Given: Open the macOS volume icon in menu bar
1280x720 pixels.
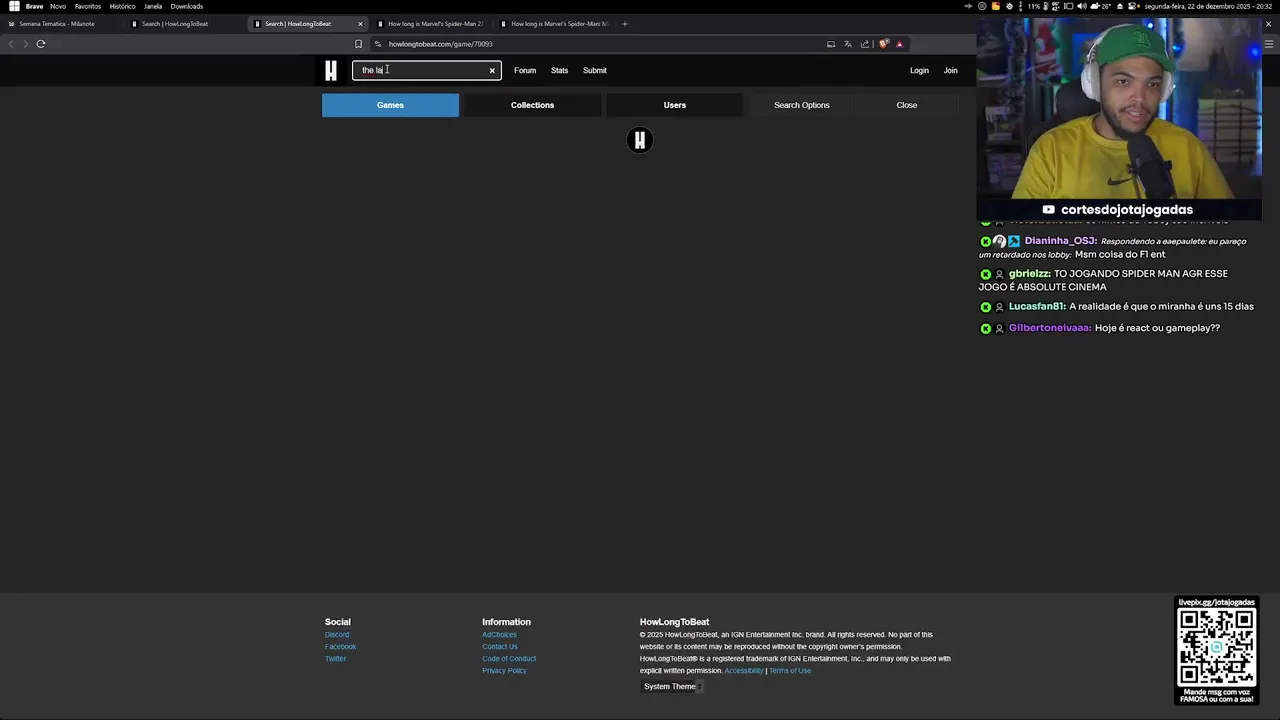Looking at the screenshot, I should (x=1081, y=6).
